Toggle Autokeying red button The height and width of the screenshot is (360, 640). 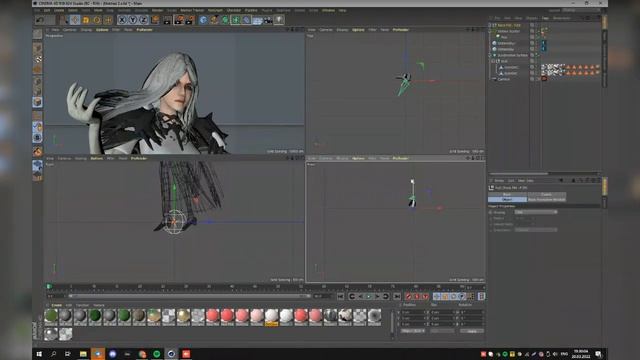(417, 296)
